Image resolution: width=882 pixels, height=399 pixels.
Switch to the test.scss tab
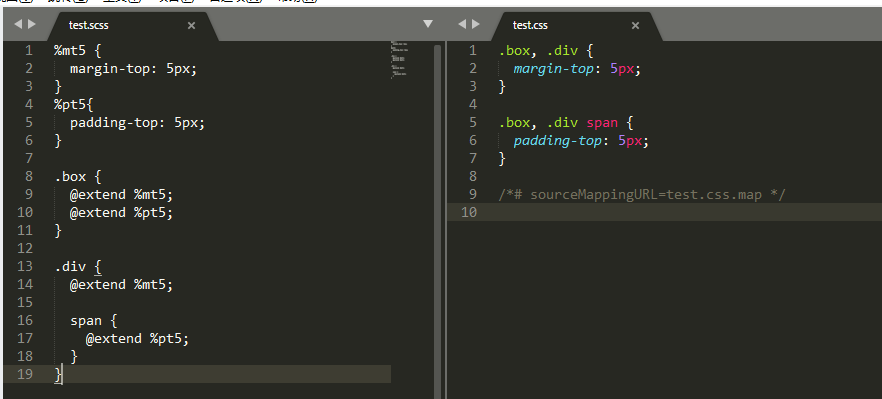89,25
